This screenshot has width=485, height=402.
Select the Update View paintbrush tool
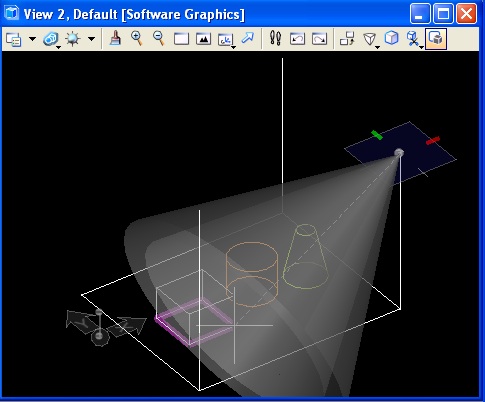115,38
